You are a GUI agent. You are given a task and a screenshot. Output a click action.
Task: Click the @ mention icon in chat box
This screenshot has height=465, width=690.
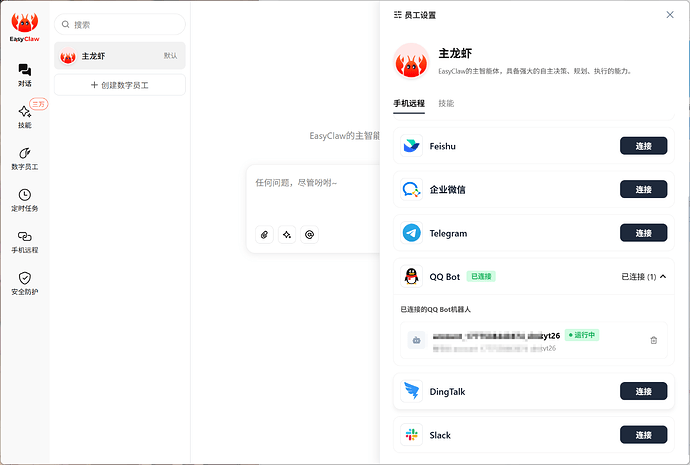(309, 234)
